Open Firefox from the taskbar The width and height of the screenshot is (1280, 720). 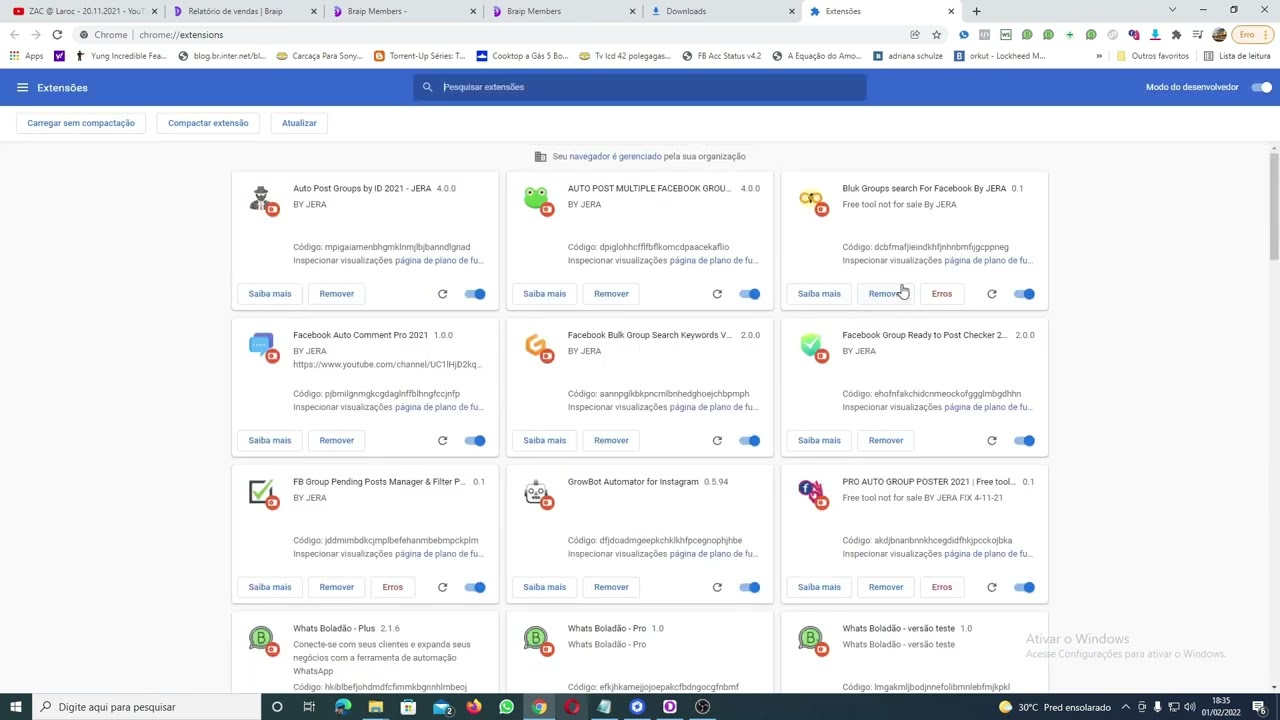473,707
